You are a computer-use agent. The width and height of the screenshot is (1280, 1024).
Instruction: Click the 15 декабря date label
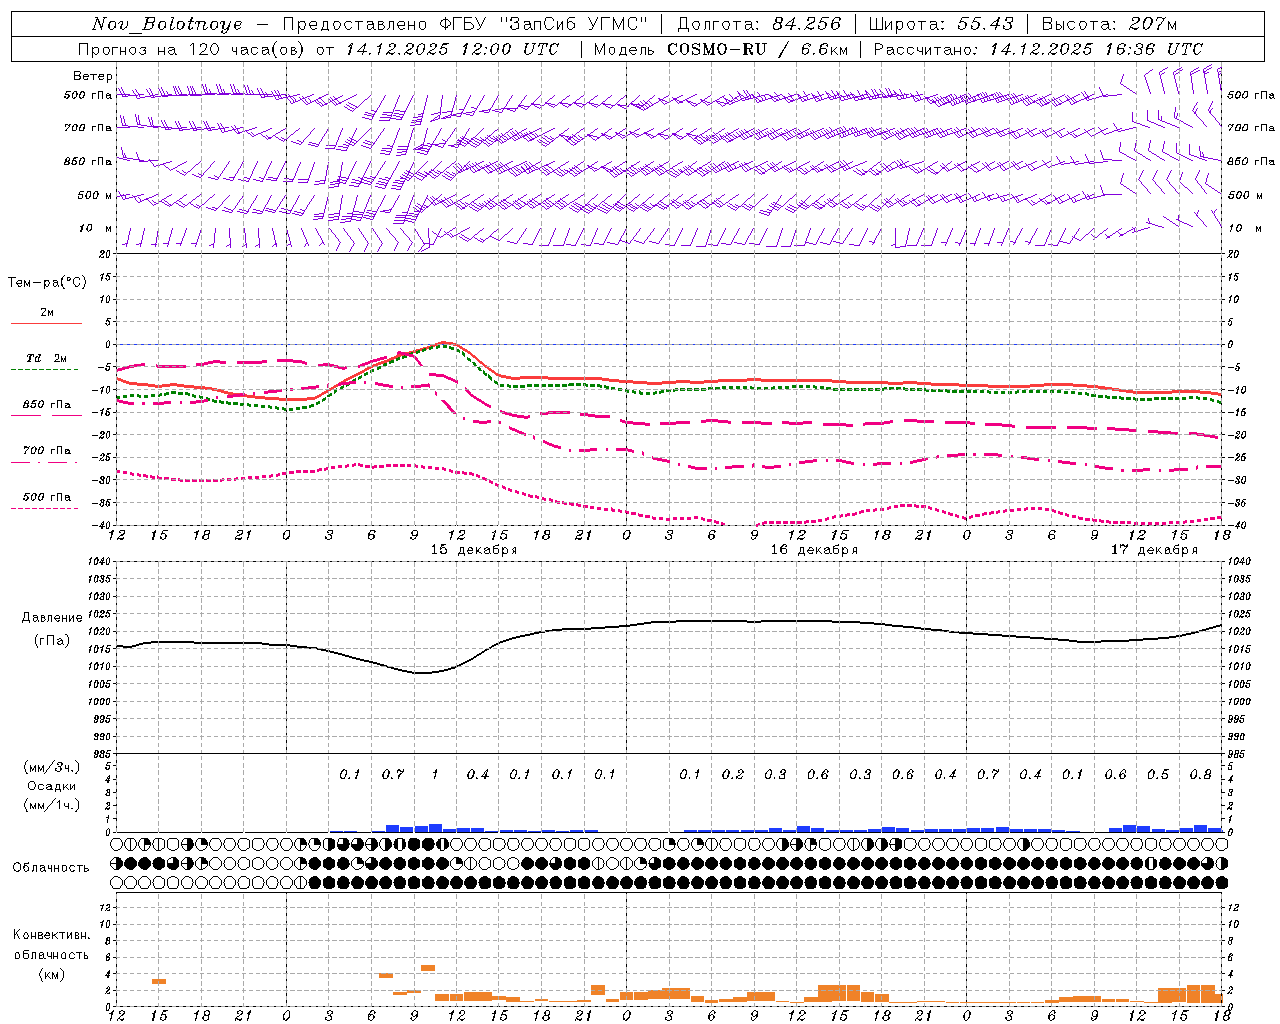[x=474, y=550]
